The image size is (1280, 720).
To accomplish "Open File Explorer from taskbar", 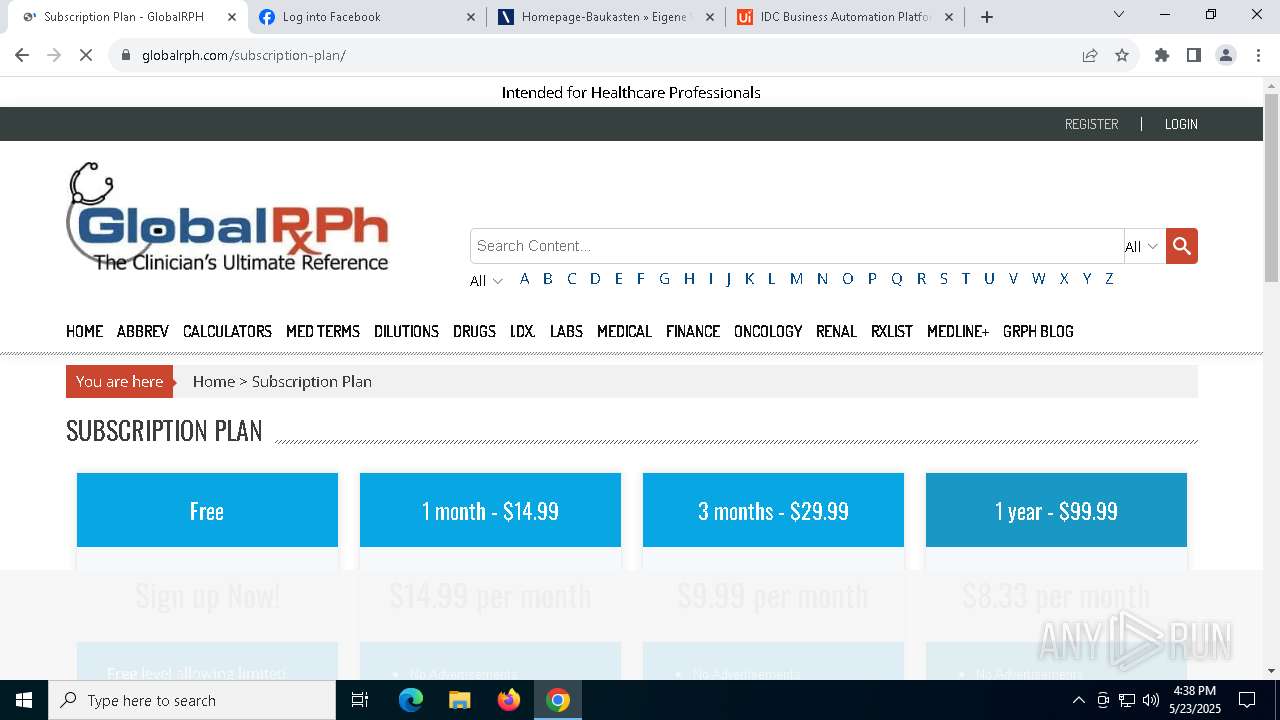I will [x=459, y=700].
